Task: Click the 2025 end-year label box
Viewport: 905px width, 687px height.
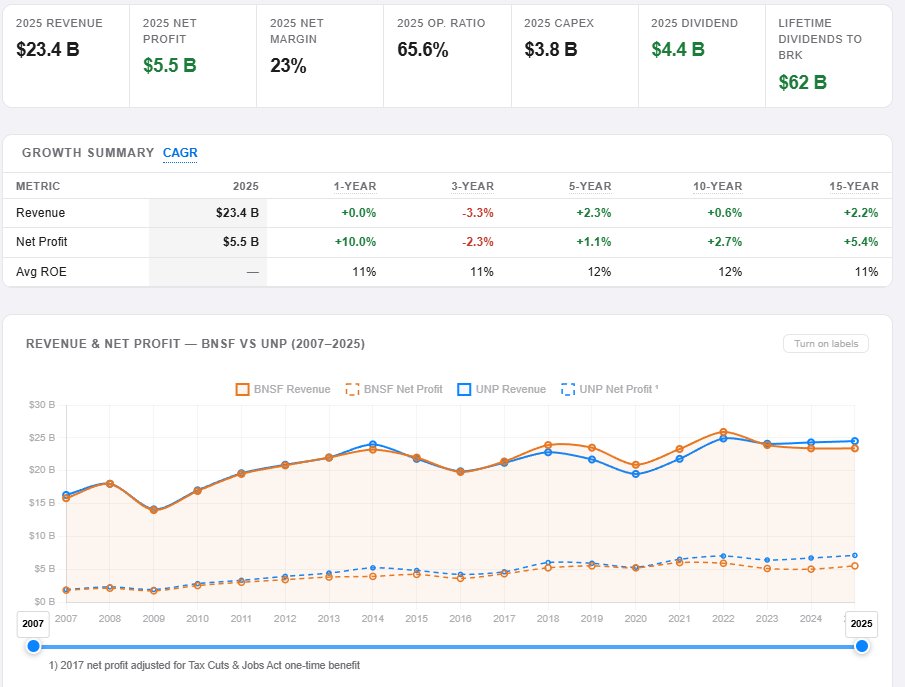Action: 861,623
